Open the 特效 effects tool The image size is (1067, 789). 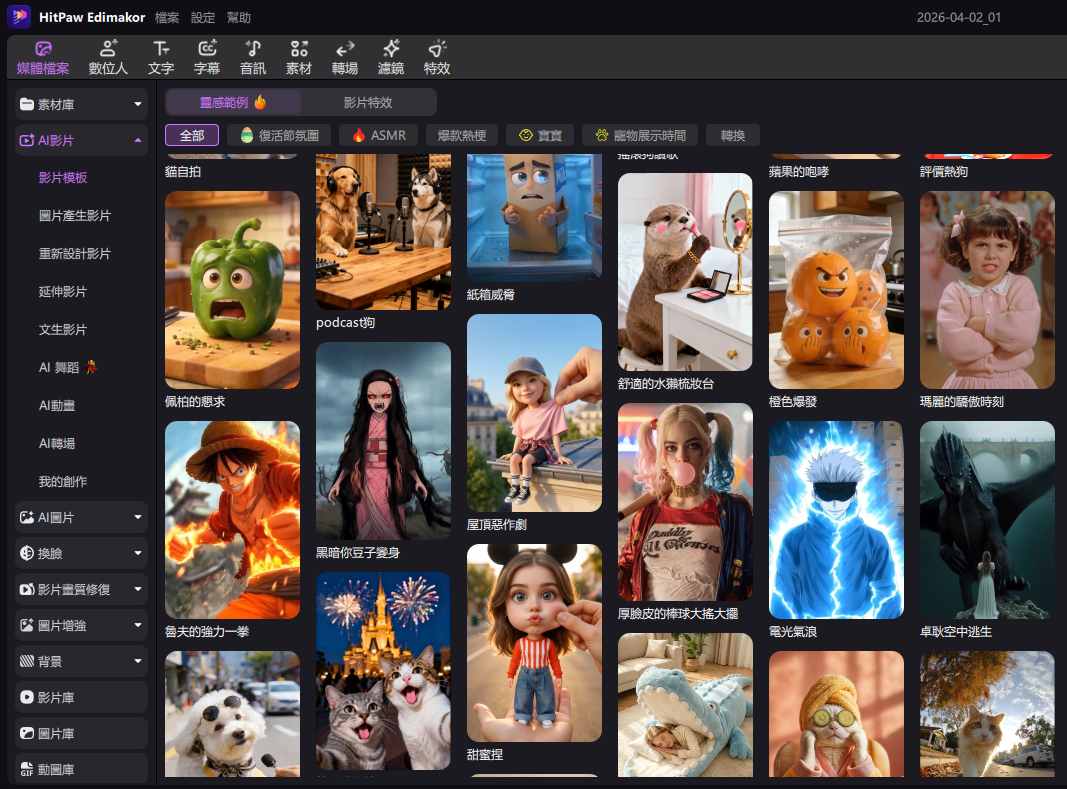click(x=437, y=57)
